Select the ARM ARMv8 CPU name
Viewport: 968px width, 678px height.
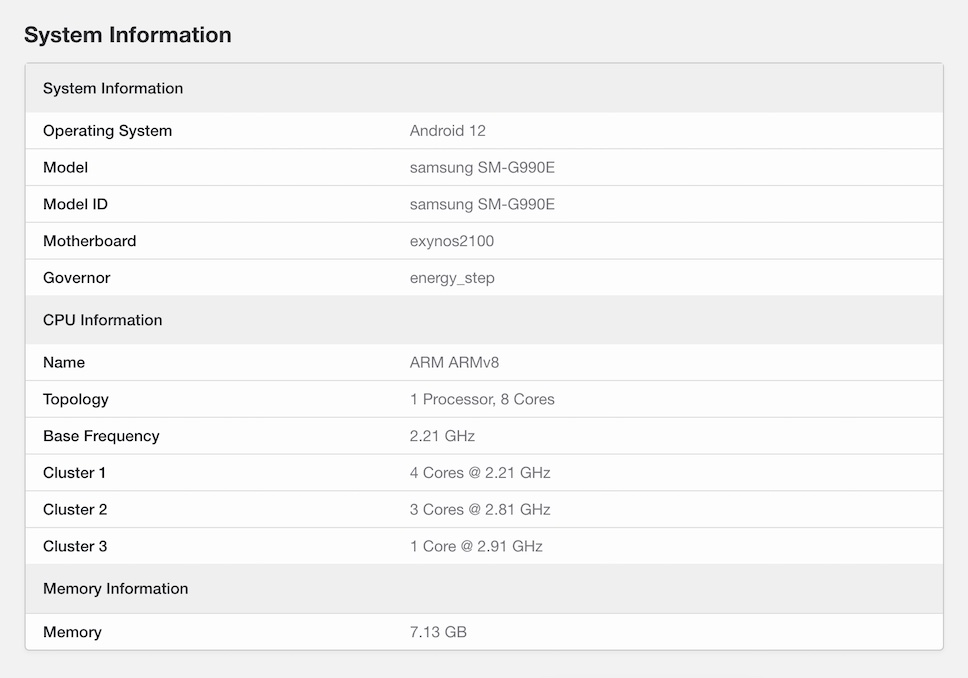point(453,362)
